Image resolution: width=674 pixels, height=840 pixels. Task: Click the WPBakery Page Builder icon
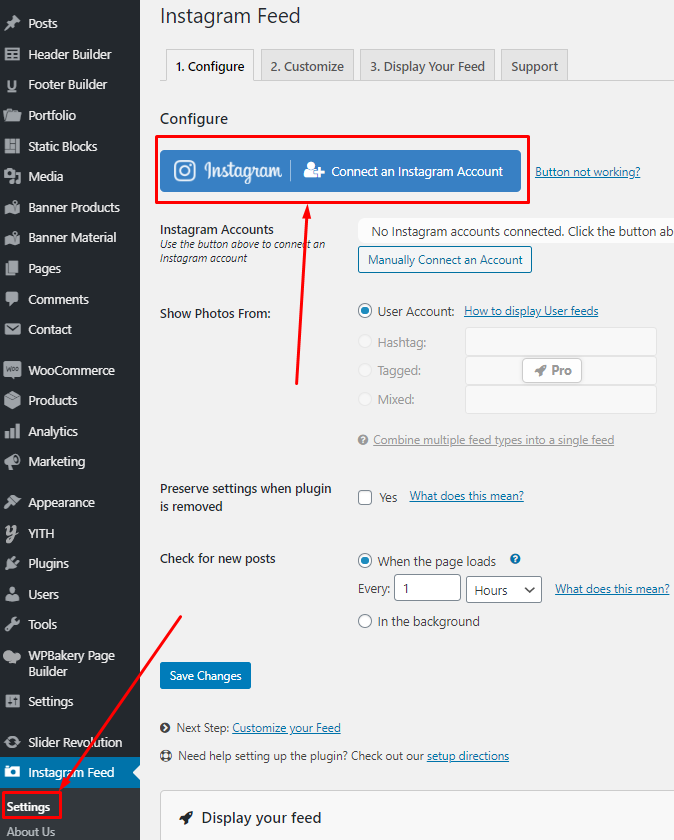click(12, 656)
